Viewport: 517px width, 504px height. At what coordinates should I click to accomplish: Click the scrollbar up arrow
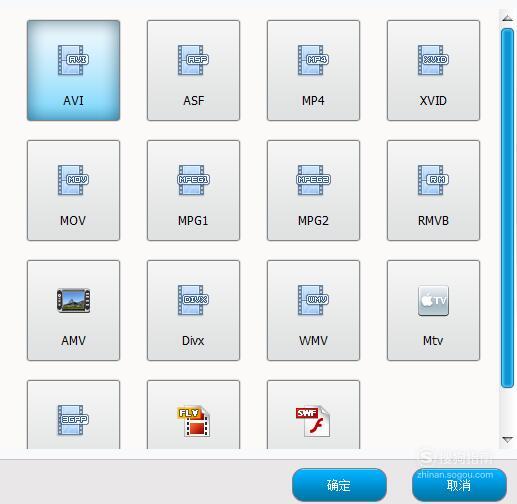point(507,18)
